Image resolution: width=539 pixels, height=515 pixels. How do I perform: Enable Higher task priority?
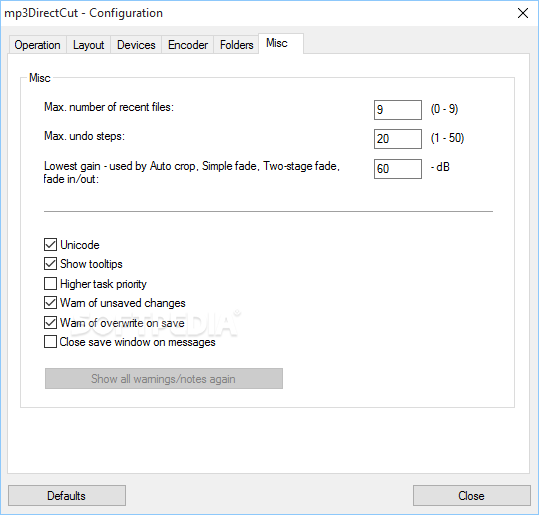(x=50, y=284)
